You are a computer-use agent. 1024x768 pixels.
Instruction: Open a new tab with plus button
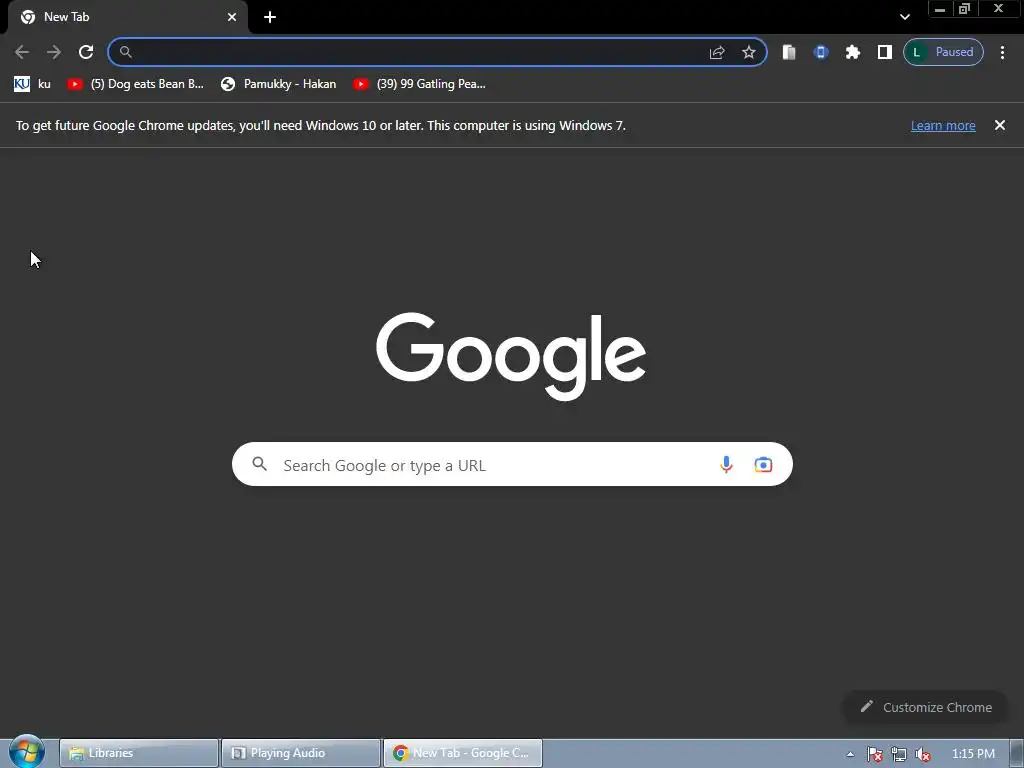tap(270, 17)
